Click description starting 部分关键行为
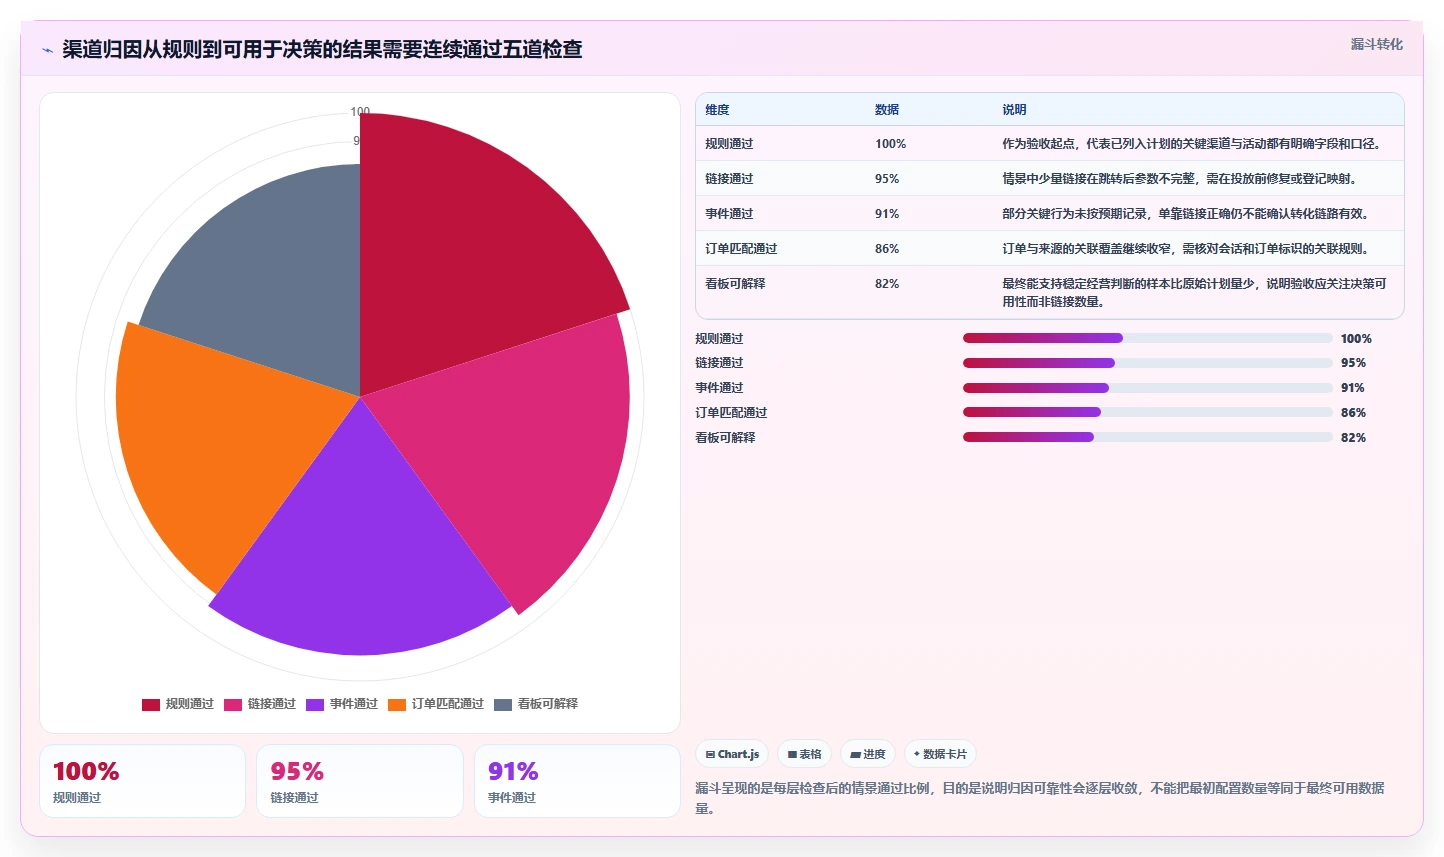 [x=1187, y=214]
